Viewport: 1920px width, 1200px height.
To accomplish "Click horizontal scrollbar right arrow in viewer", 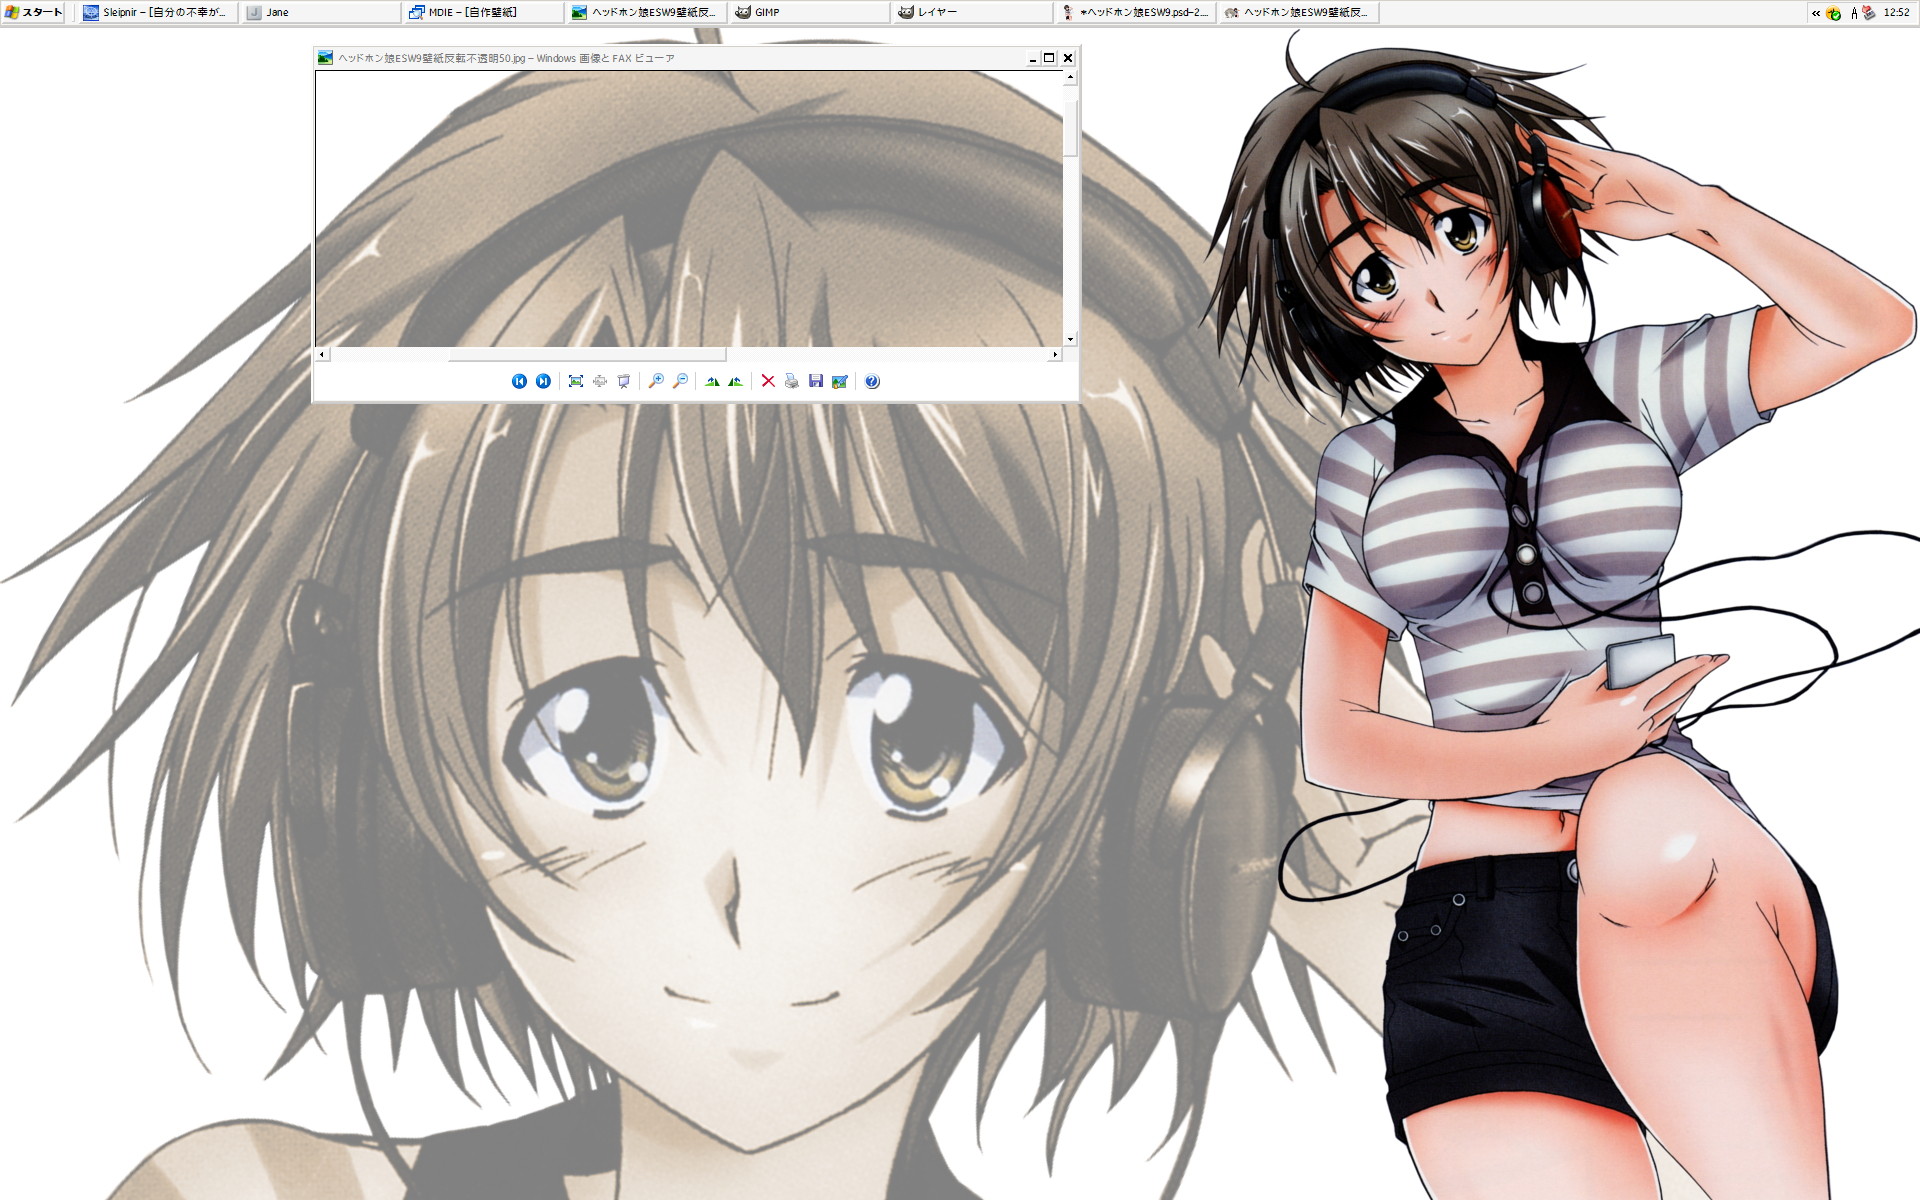I will [x=1054, y=354].
